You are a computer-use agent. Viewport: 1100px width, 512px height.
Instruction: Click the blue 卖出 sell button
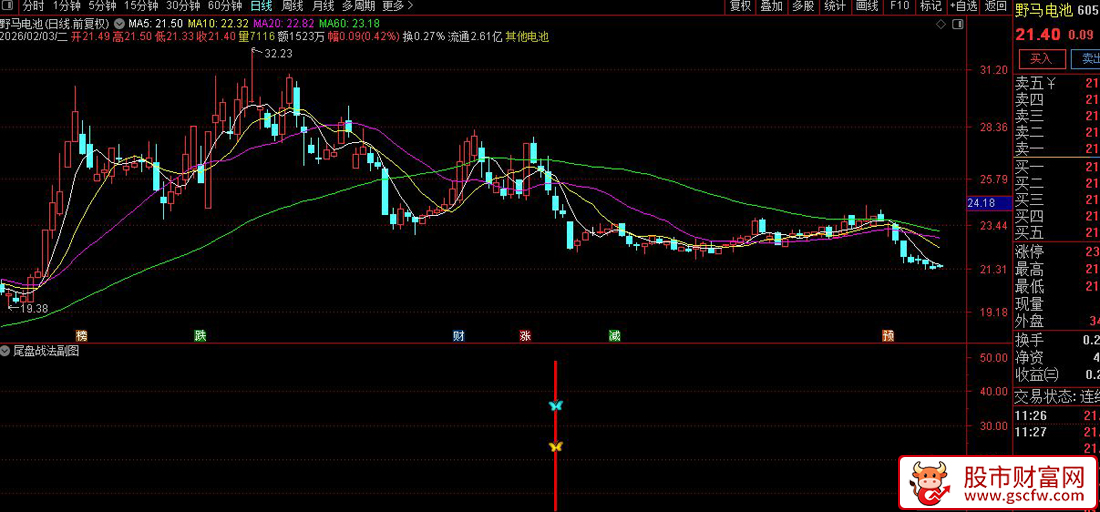(1086, 59)
